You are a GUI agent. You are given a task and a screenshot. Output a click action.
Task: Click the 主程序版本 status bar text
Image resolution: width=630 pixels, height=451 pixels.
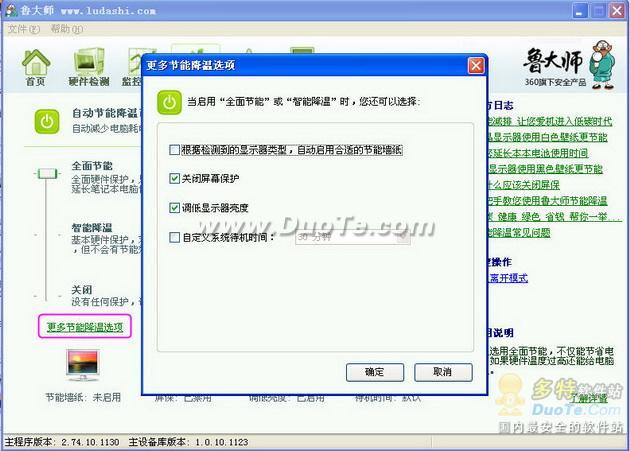[62, 442]
